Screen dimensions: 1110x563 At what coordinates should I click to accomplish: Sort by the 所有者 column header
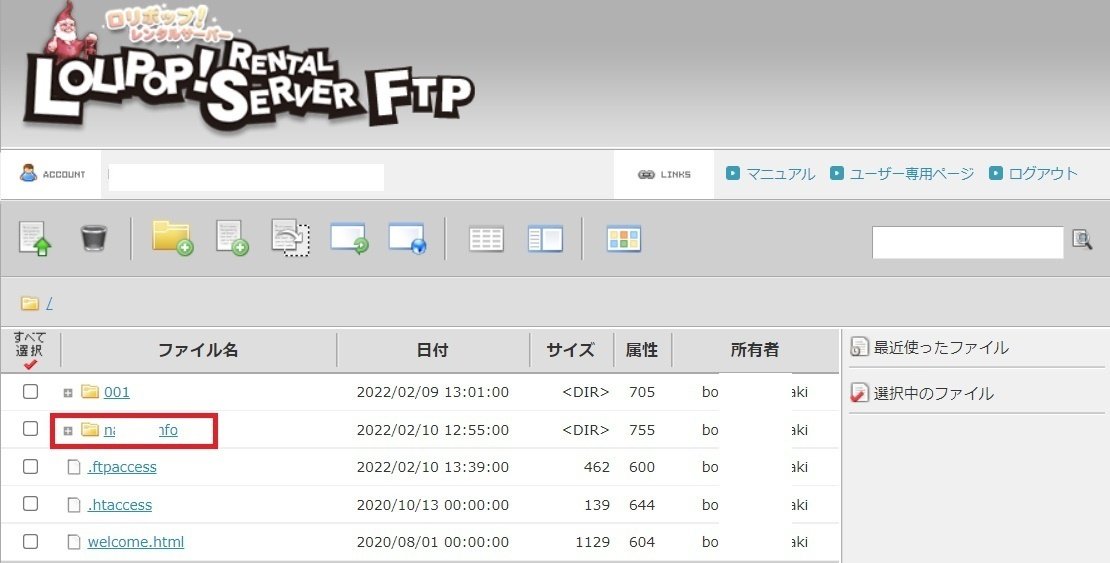755,350
